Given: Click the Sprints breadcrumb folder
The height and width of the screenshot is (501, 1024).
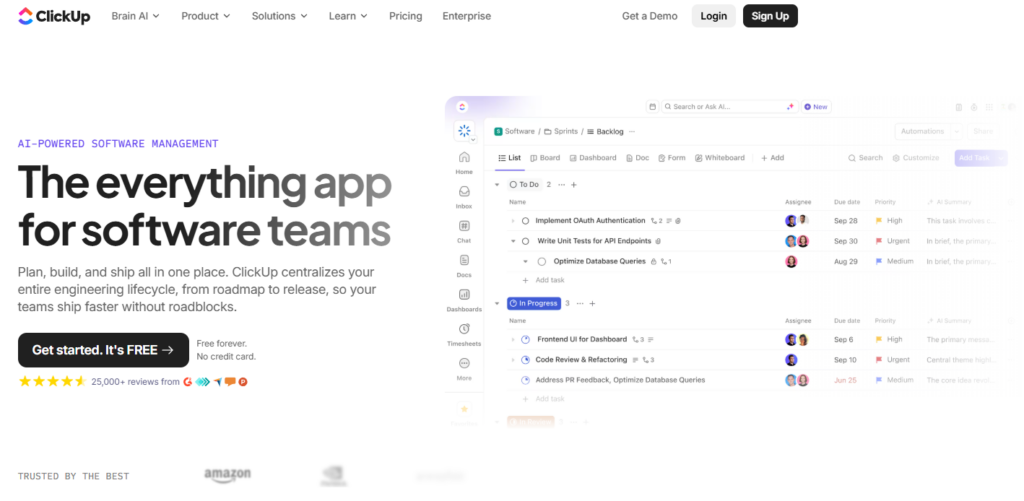Looking at the screenshot, I should [561, 131].
